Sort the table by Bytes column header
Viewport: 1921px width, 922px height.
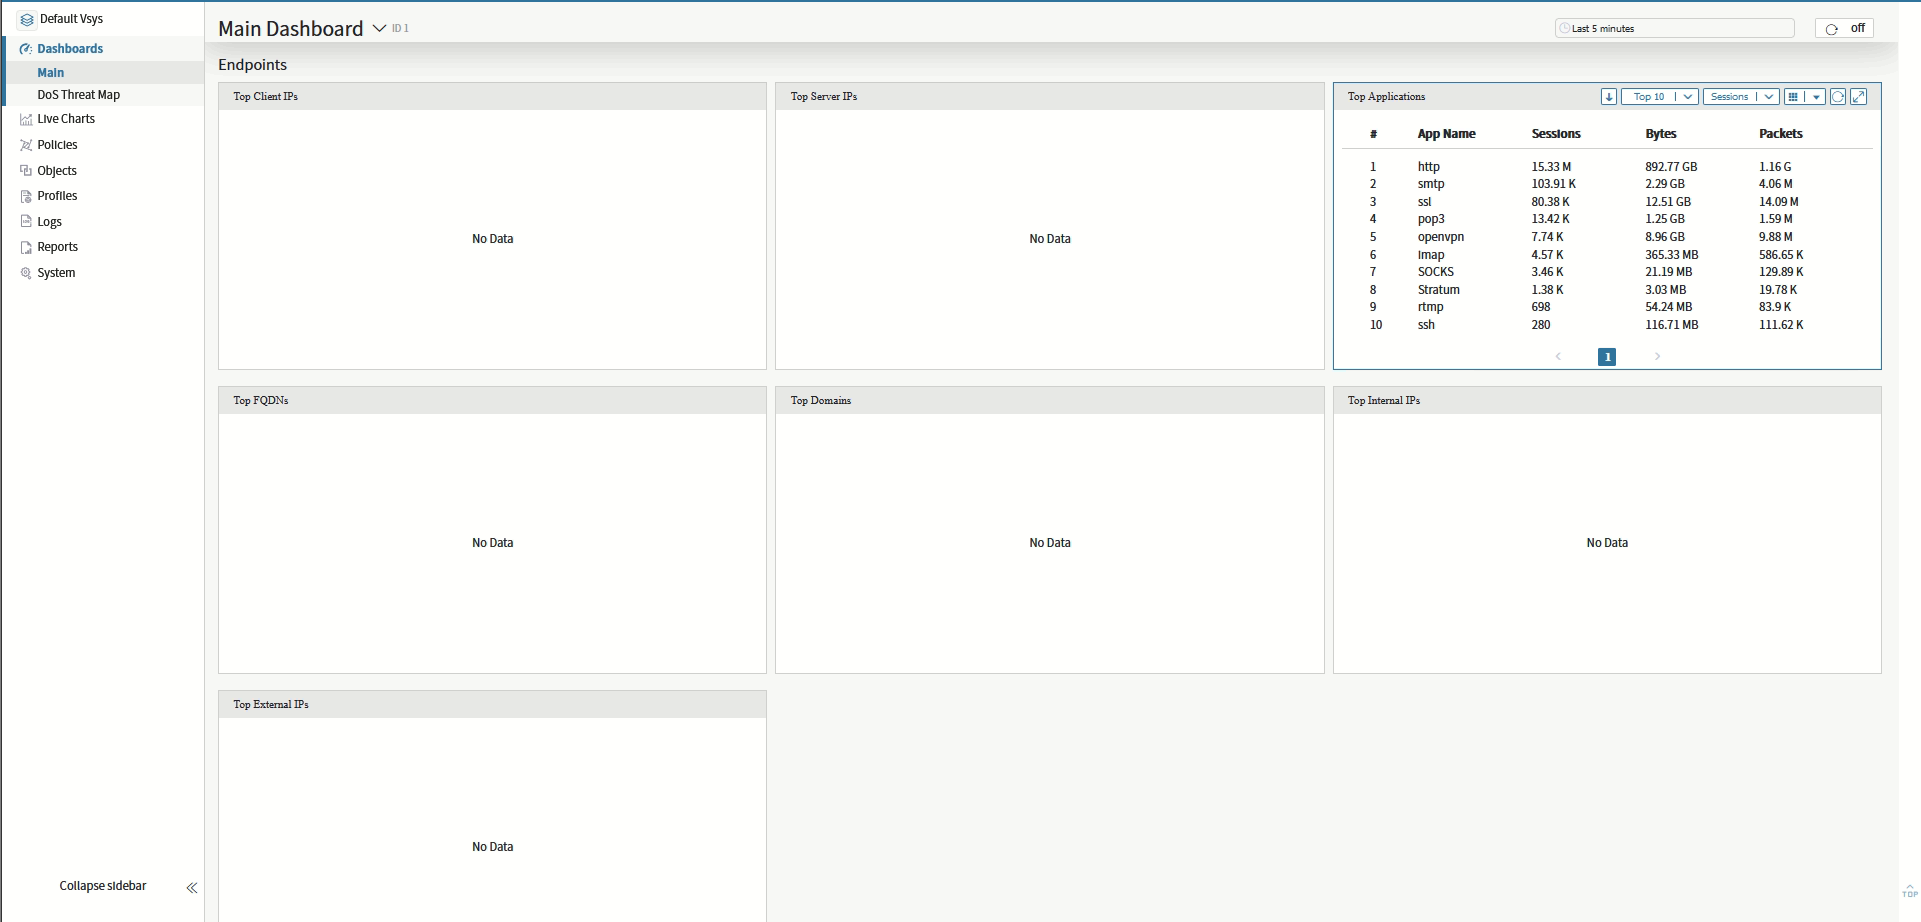1660,134
